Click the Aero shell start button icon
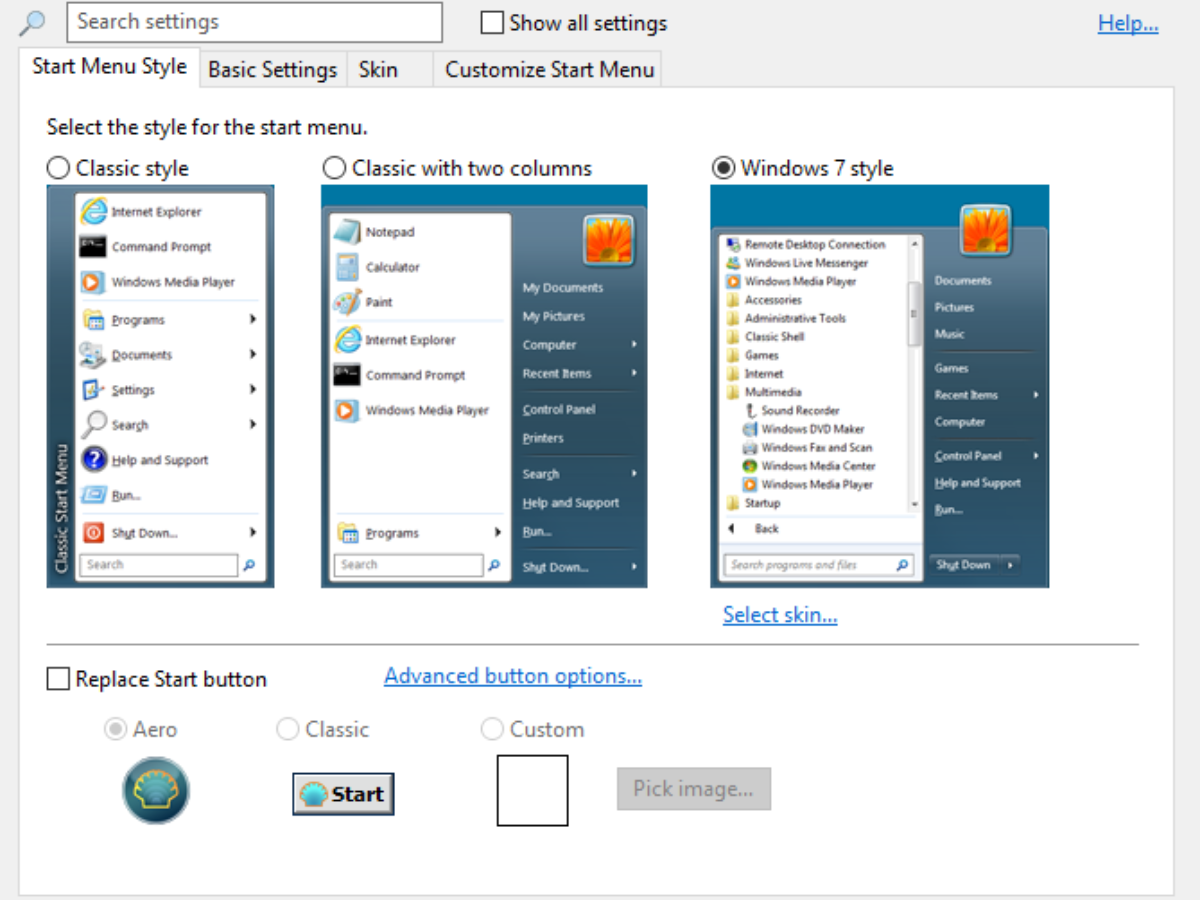The height and width of the screenshot is (900, 1200). tap(156, 790)
